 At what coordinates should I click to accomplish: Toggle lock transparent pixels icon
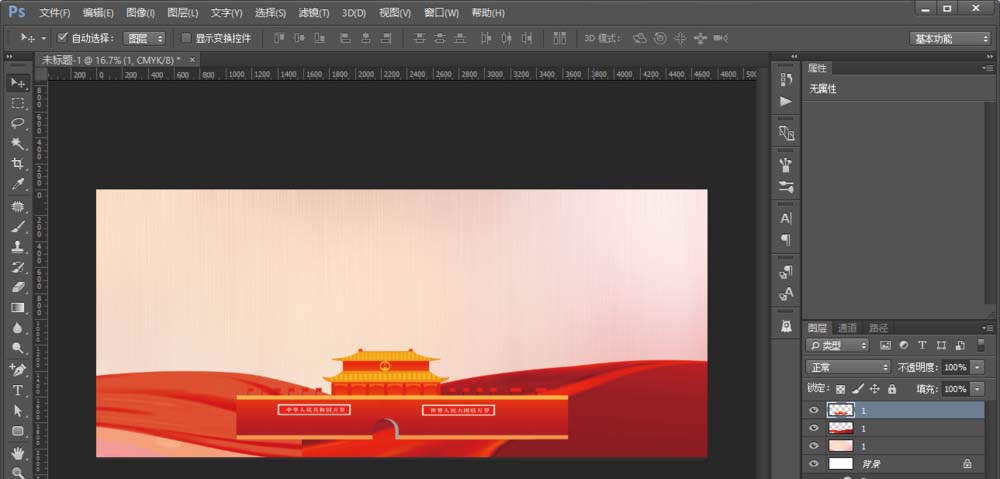pos(841,388)
